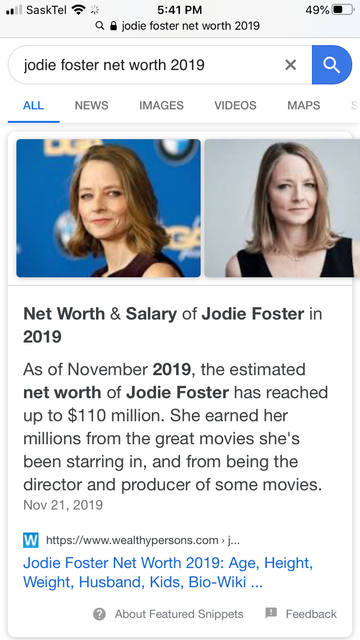Switch to the IMAGES tab
Image resolution: width=360 pixels, height=640 pixels.
(x=161, y=105)
